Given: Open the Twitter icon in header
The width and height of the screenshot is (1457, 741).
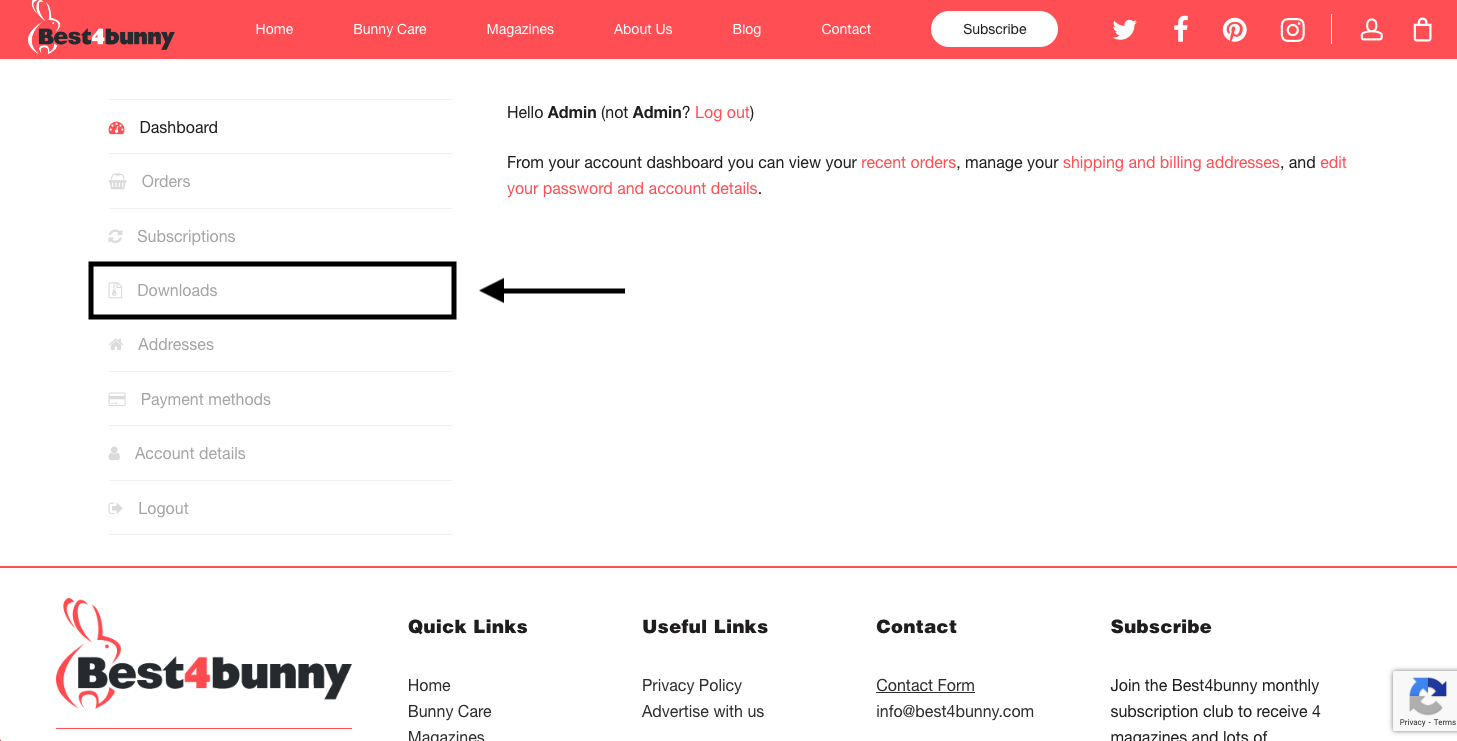Looking at the screenshot, I should [x=1124, y=30].
